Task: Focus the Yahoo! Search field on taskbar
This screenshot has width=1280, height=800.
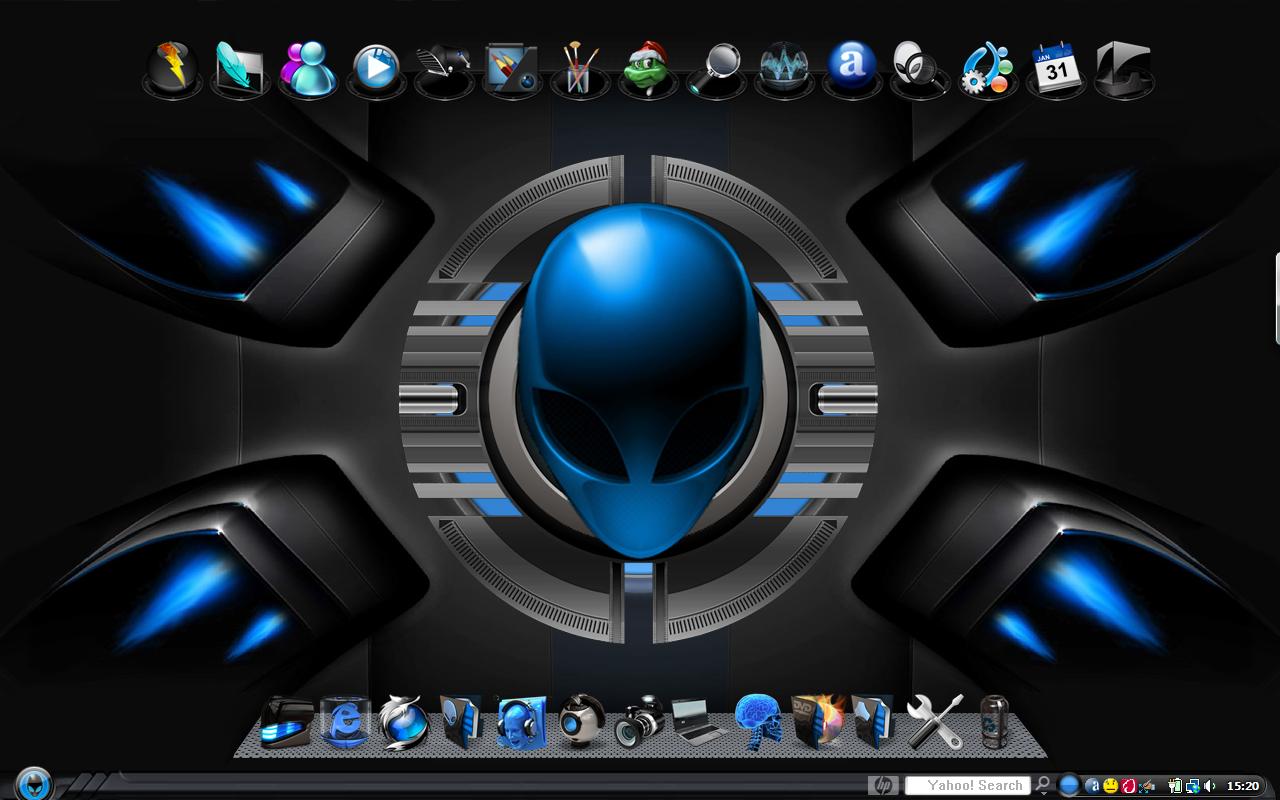Action: (968, 785)
